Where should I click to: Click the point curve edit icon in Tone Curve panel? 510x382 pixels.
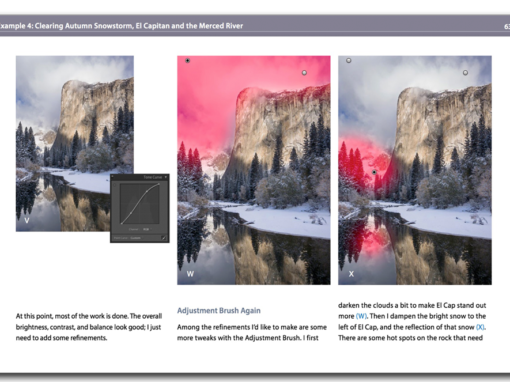(164, 238)
